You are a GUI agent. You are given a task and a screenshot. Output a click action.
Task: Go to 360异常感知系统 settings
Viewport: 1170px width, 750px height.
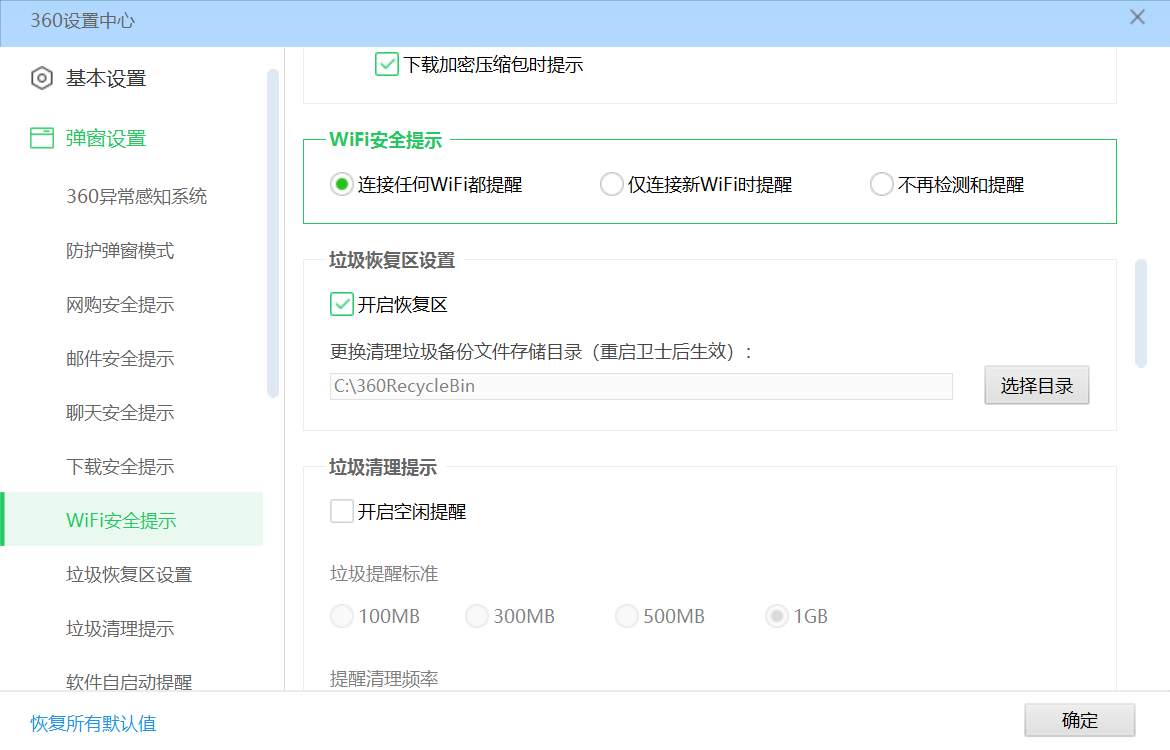pos(137,196)
